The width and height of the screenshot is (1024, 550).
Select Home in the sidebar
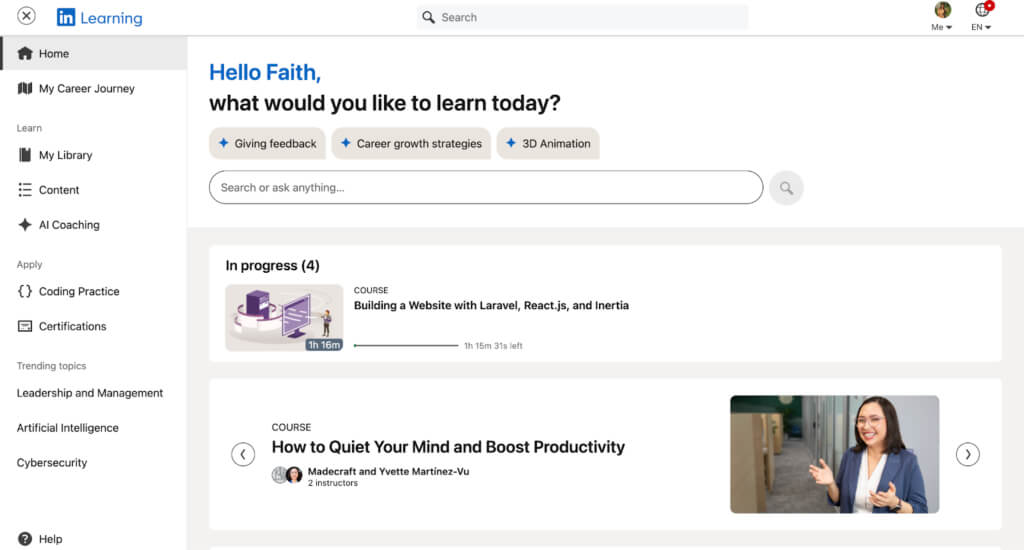click(54, 54)
